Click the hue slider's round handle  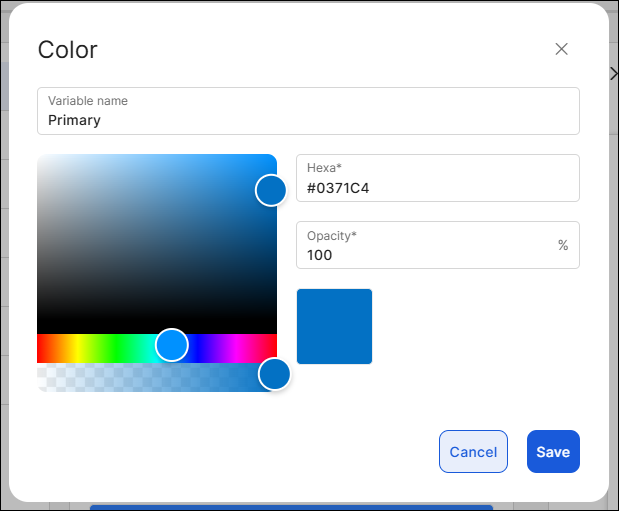click(172, 345)
